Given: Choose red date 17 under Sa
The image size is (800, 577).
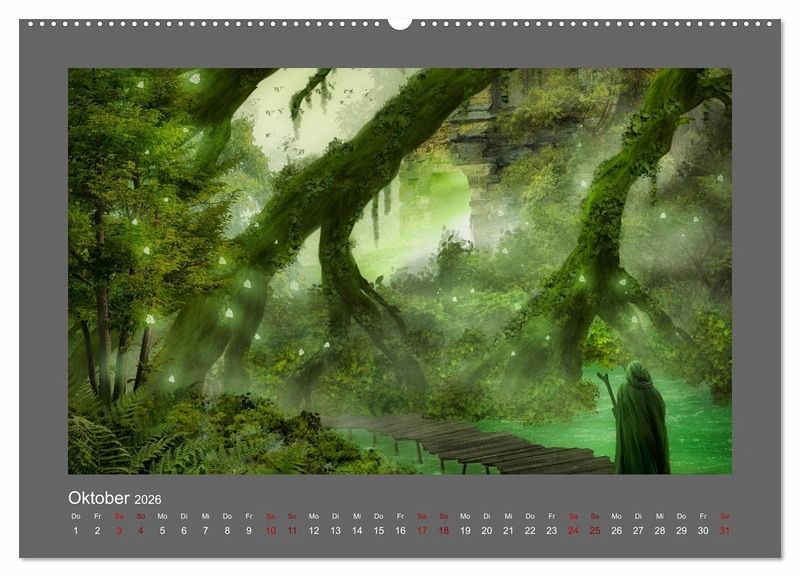Looking at the screenshot, I should pyautogui.click(x=422, y=531).
